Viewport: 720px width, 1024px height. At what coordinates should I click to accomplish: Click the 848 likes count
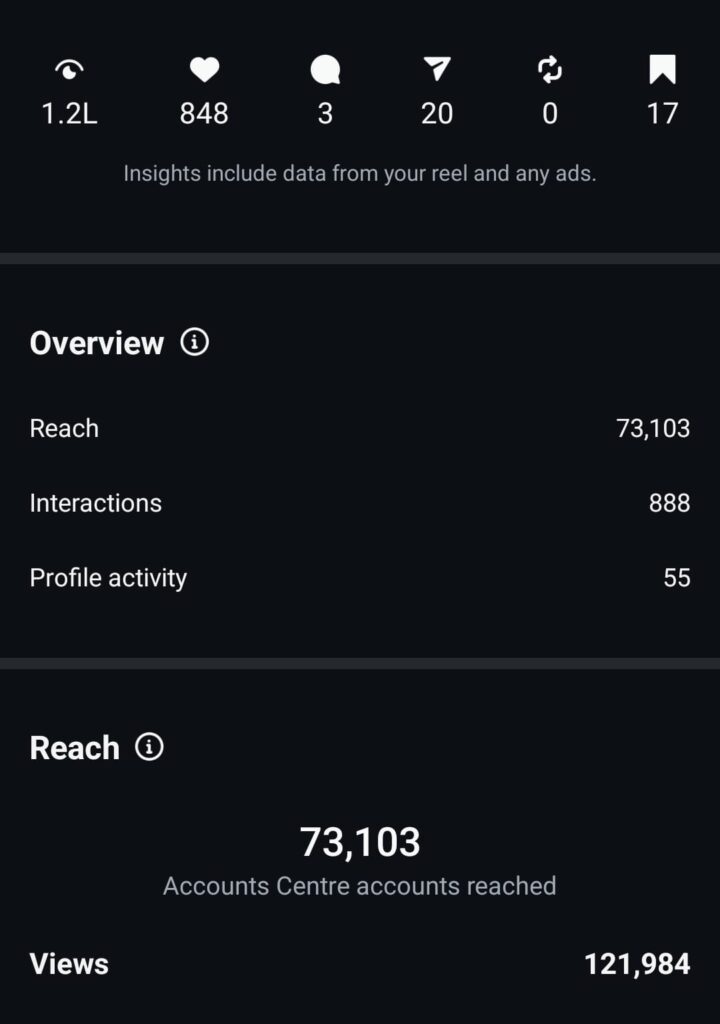pos(204,114)
